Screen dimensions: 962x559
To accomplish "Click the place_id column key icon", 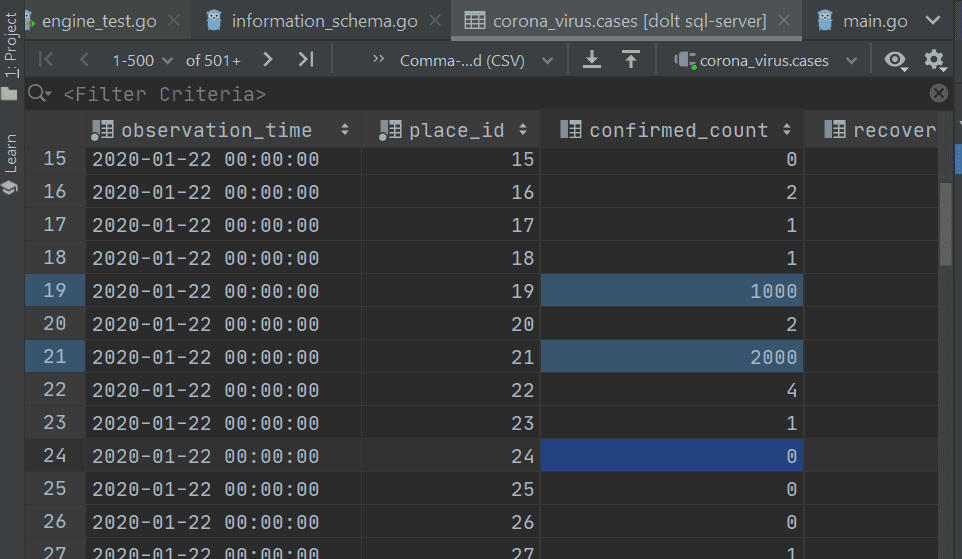I will 390,130.
